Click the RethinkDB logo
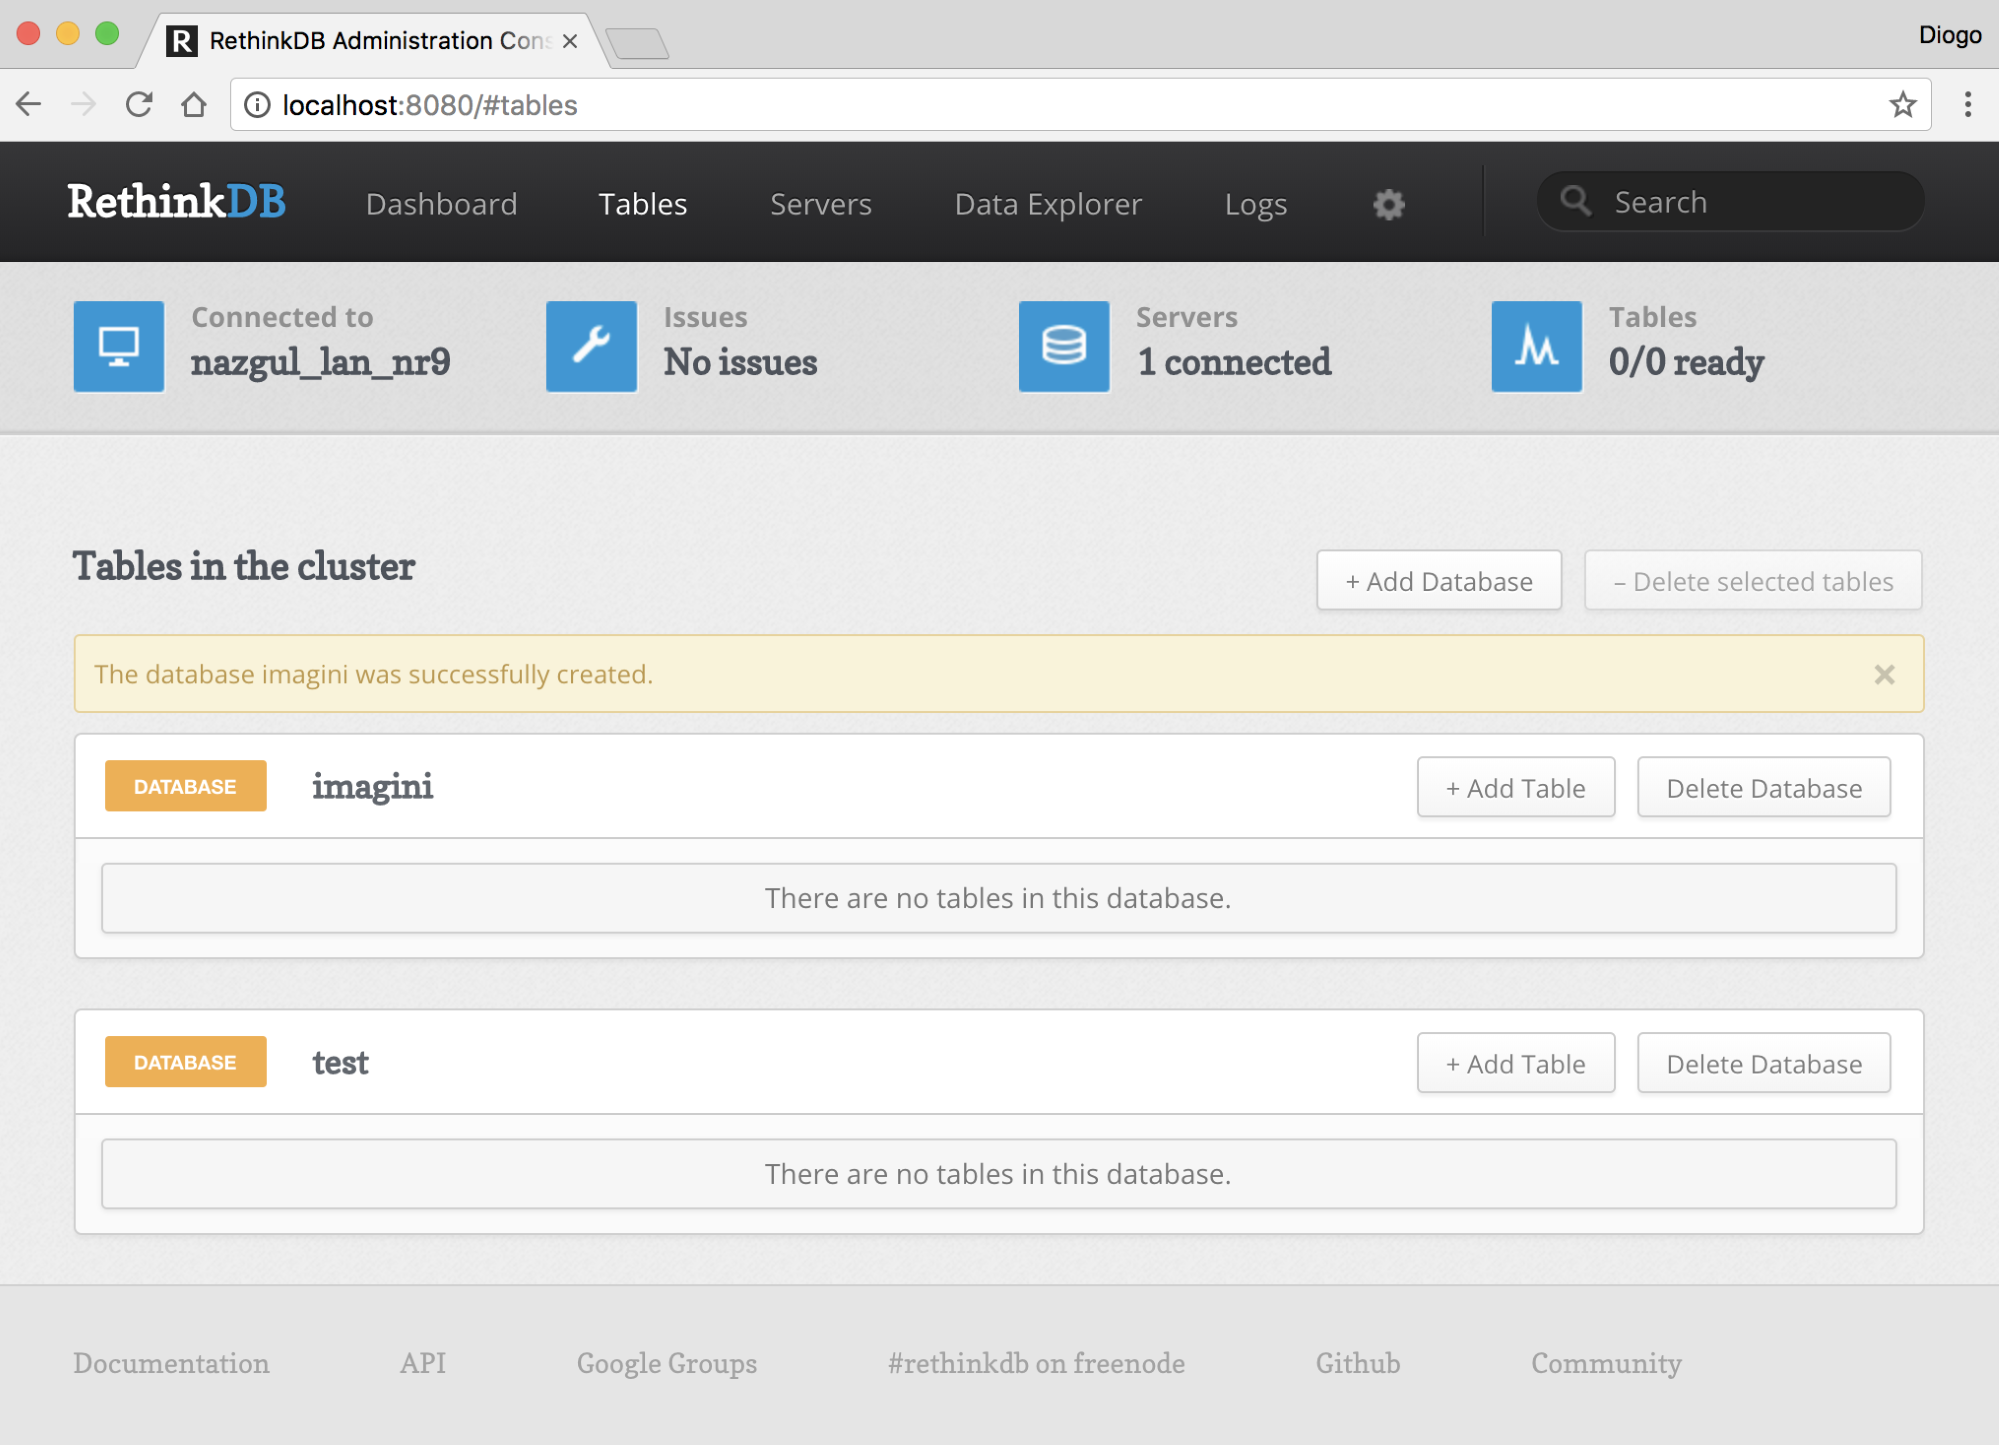The width and height of the screenshot is (1999, 1445). click(x=177, y=202)
